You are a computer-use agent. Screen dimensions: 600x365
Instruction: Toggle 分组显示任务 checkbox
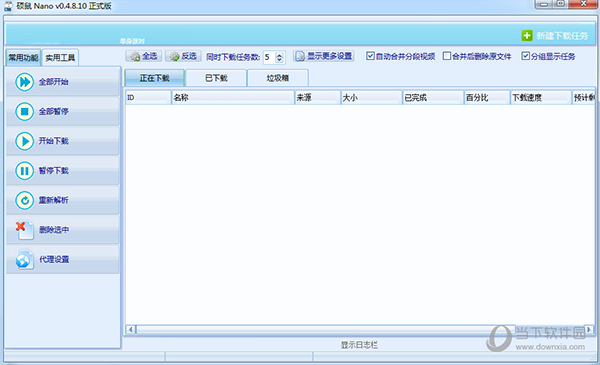tap(525, 56)
